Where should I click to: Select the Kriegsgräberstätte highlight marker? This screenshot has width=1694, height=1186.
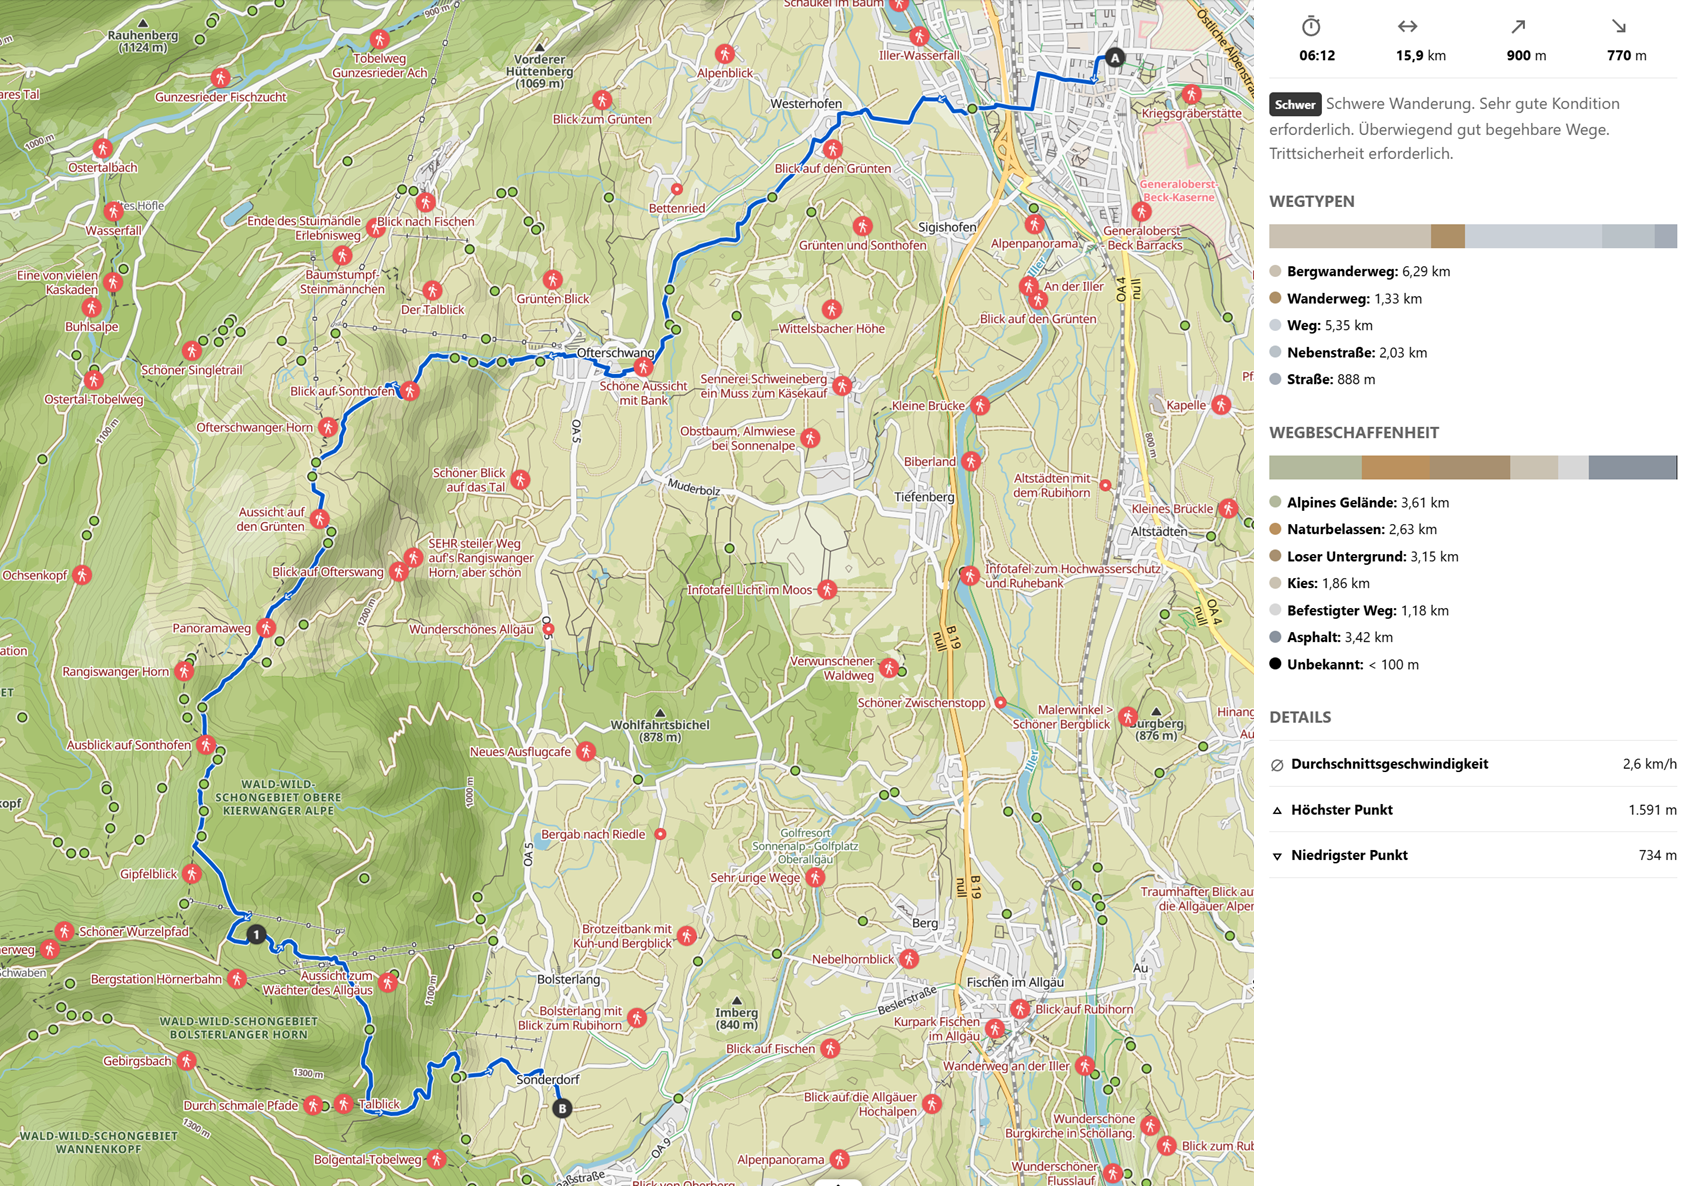[1191, 95]
